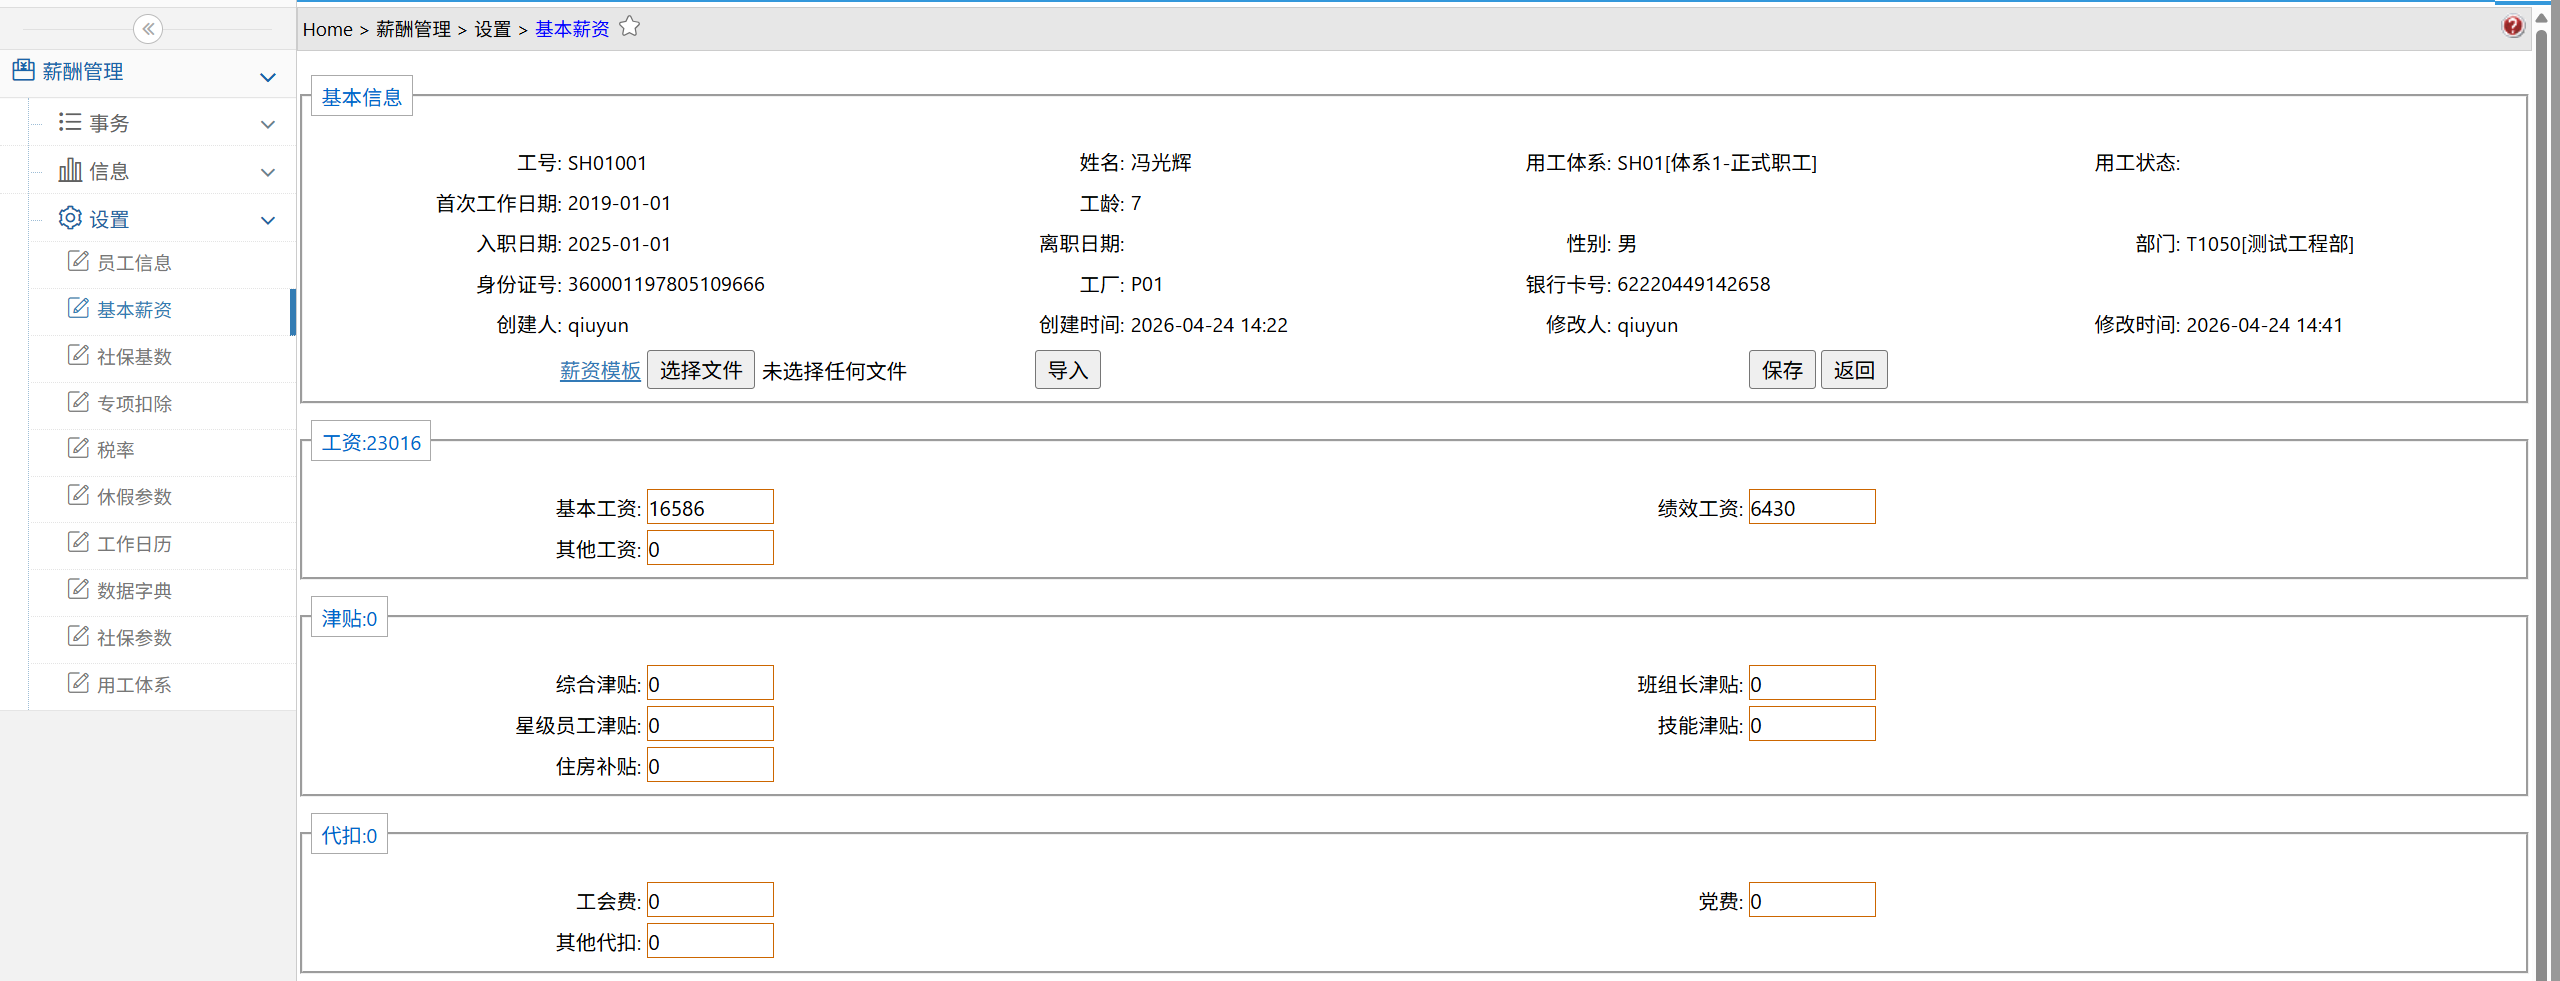Click the edit icon beside 基本薪资
The width and height of the screenshot is (2560, 981).
pyautogui.click(x=78, y=308)
